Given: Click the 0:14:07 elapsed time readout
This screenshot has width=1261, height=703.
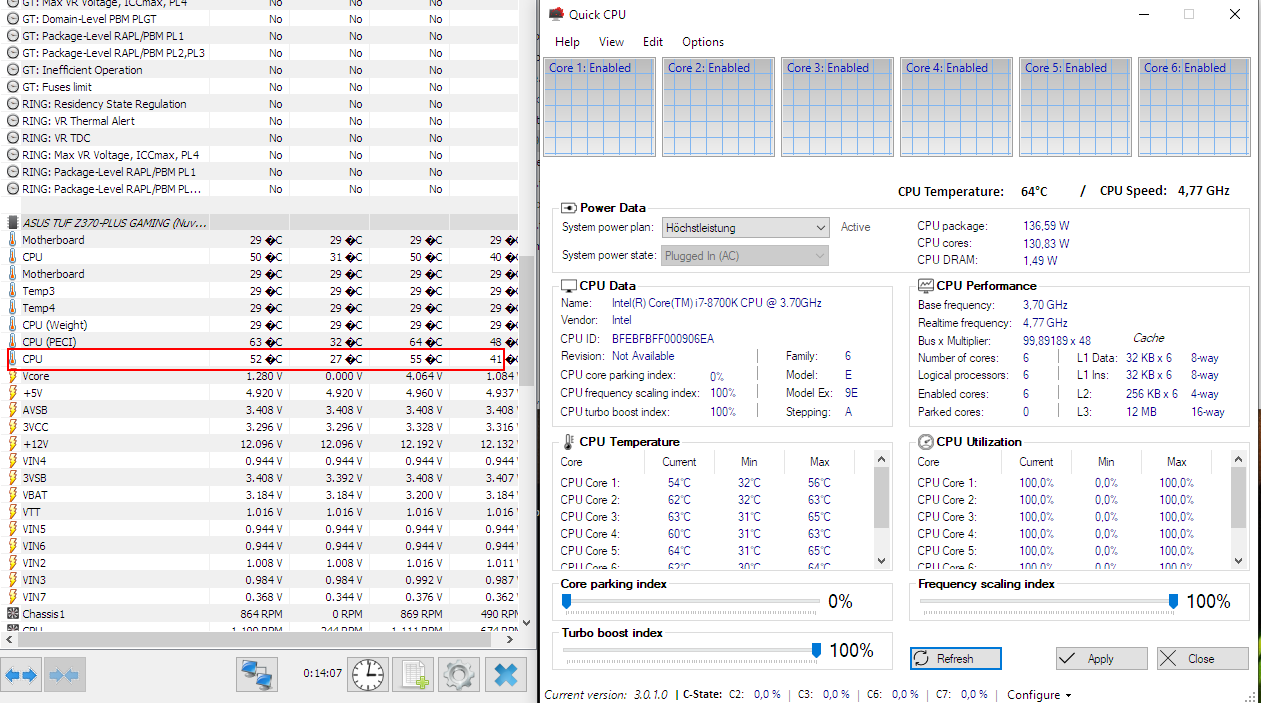Looking at the screenshot, I should click(x=322, y=674).
